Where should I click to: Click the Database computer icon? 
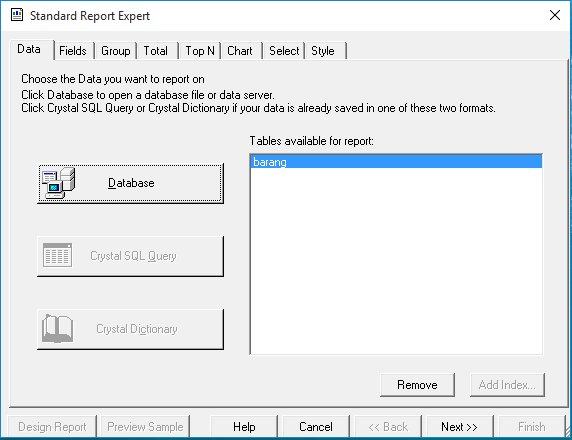coord(58,183)
